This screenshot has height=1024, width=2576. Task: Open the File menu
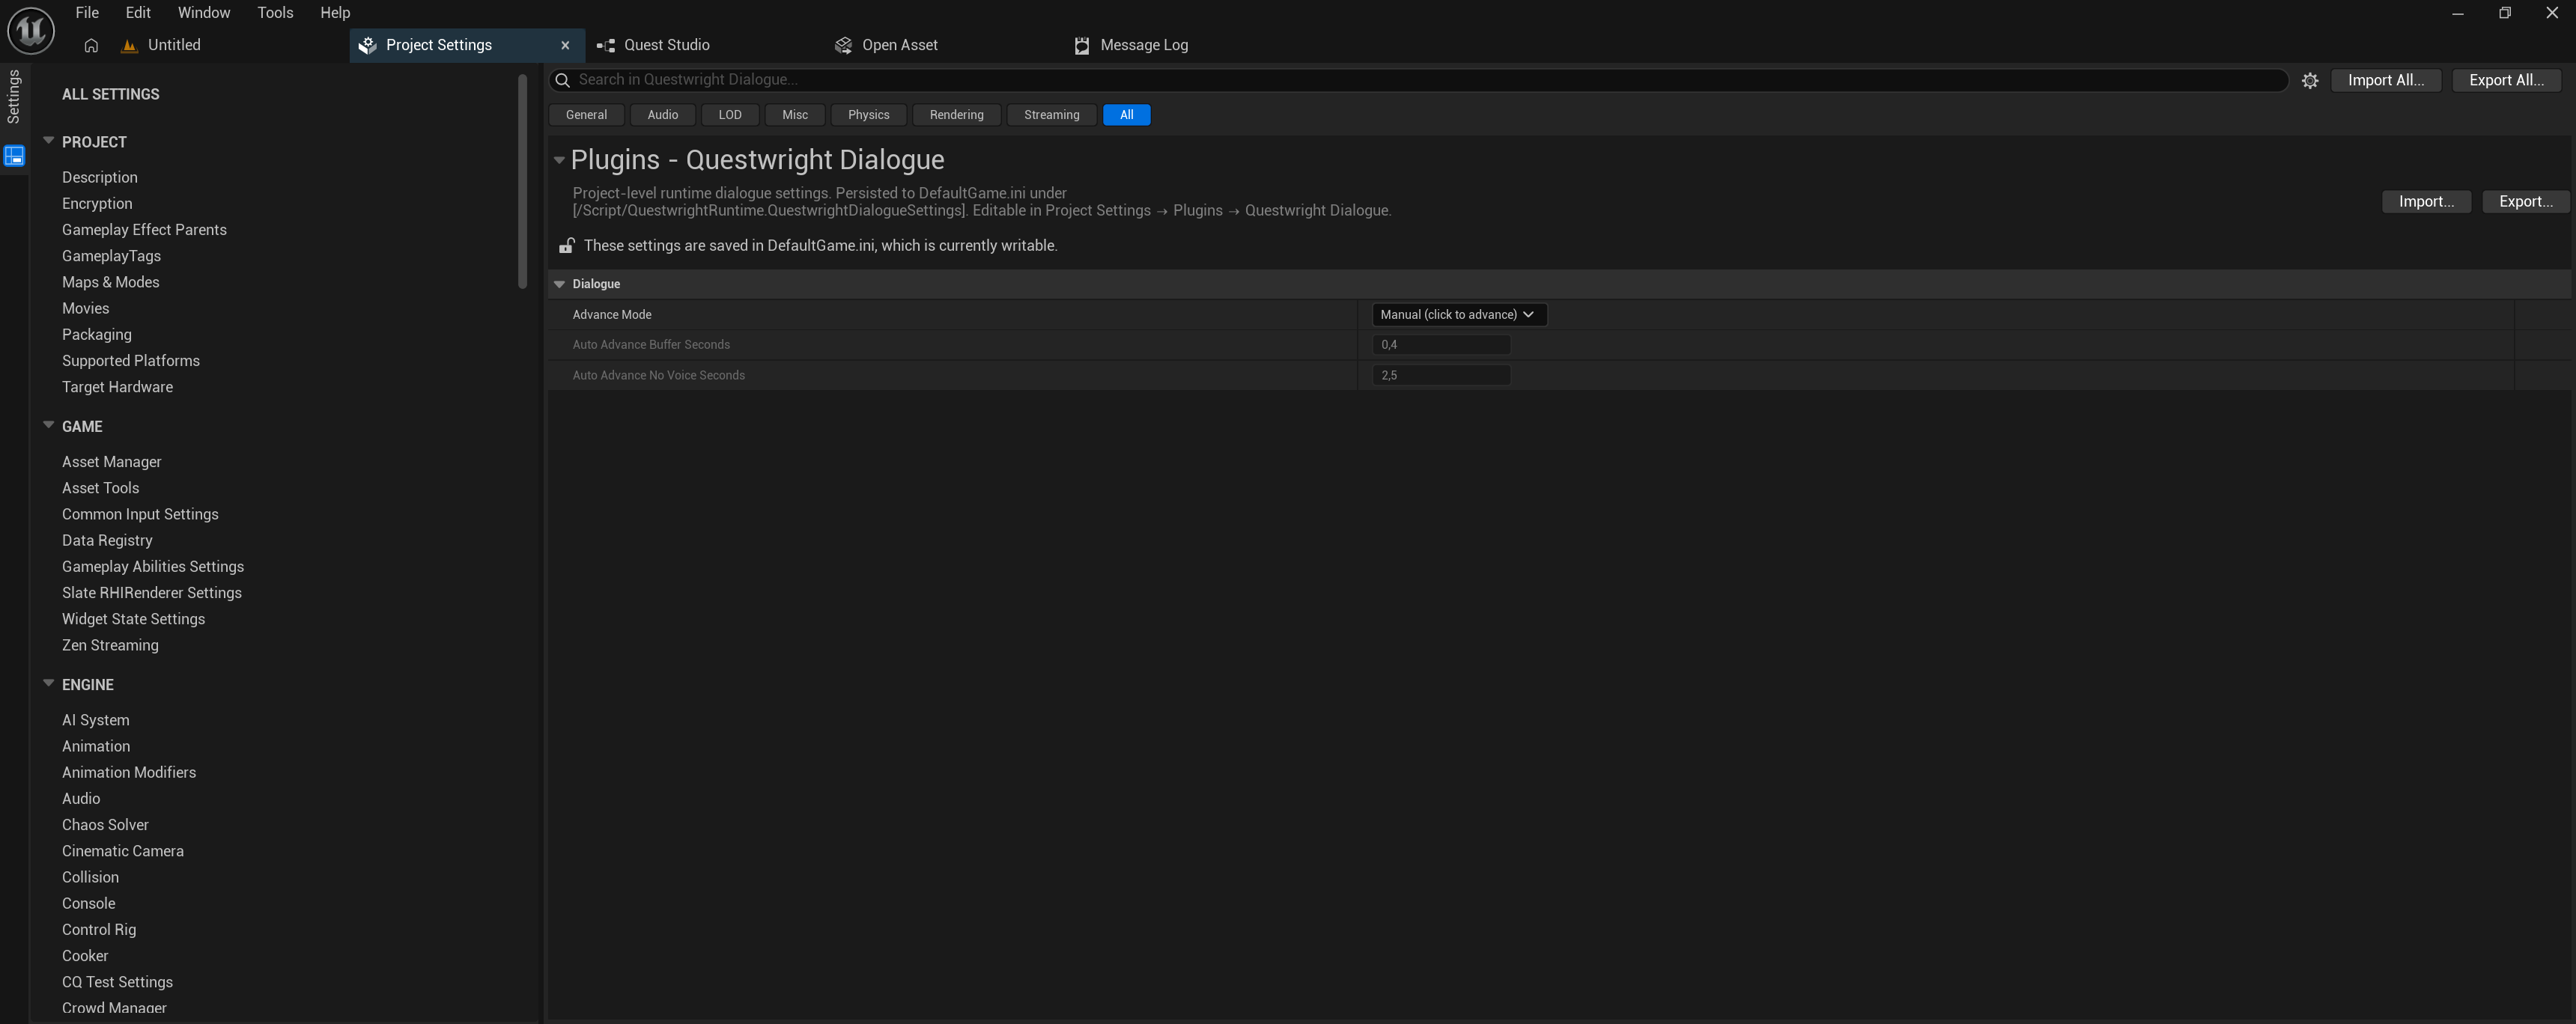[87, 13]
